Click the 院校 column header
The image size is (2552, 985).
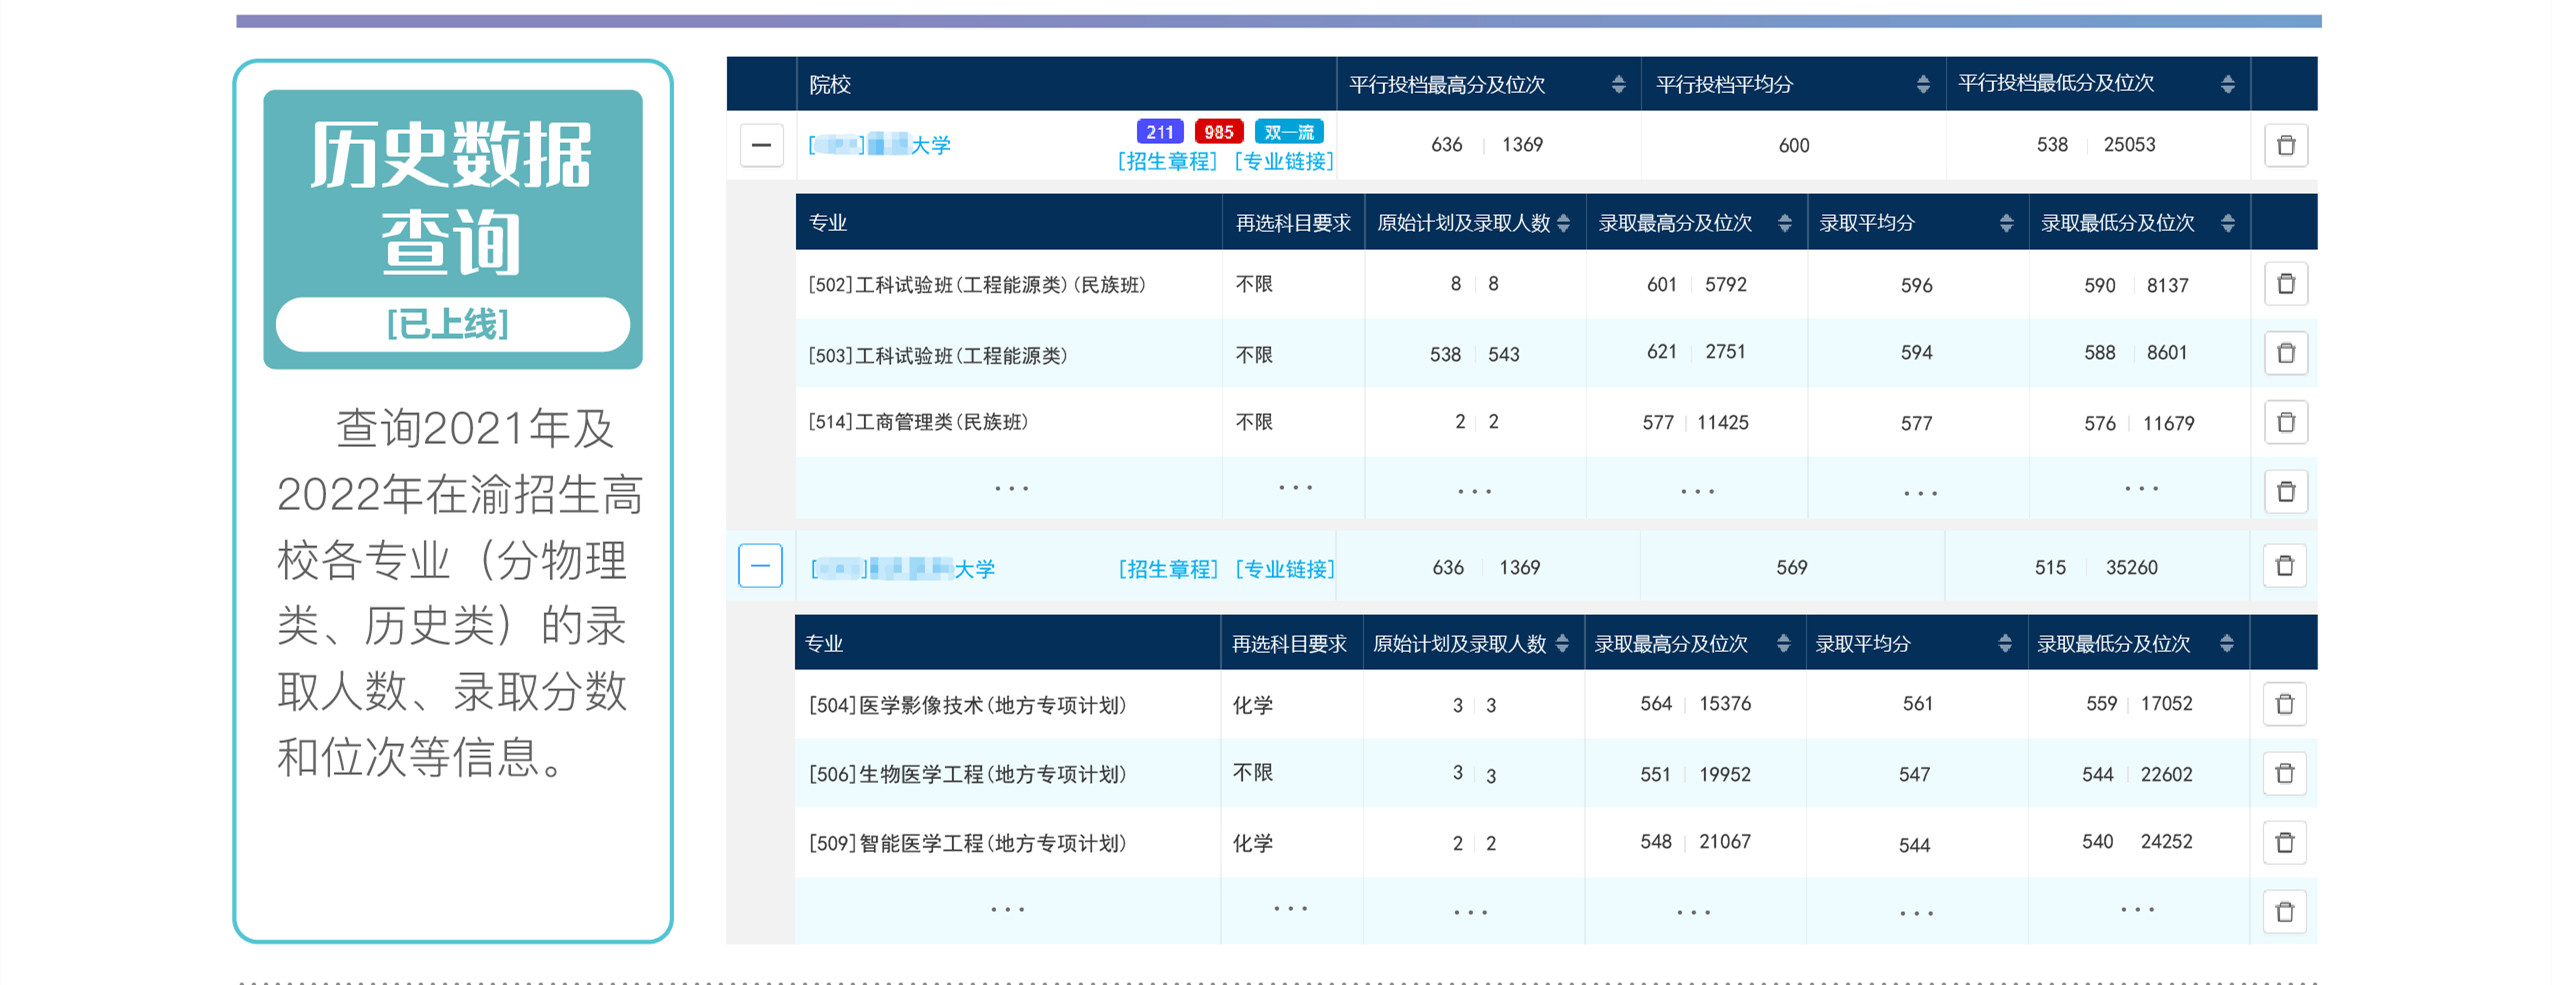(x=830, y=85)
